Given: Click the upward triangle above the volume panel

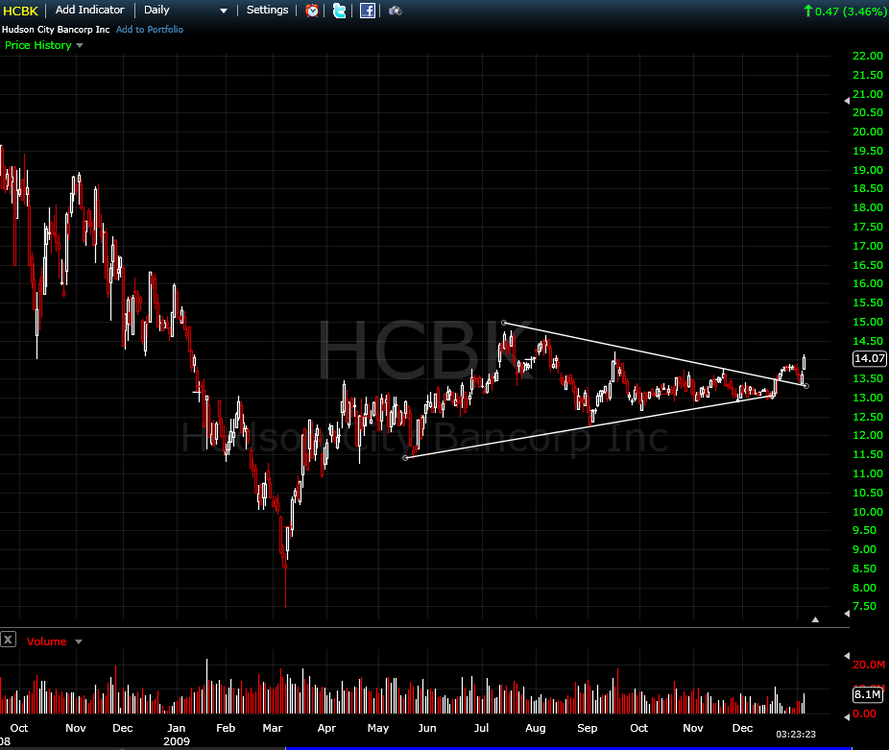Looking at the screenshot, I should 815,620.
